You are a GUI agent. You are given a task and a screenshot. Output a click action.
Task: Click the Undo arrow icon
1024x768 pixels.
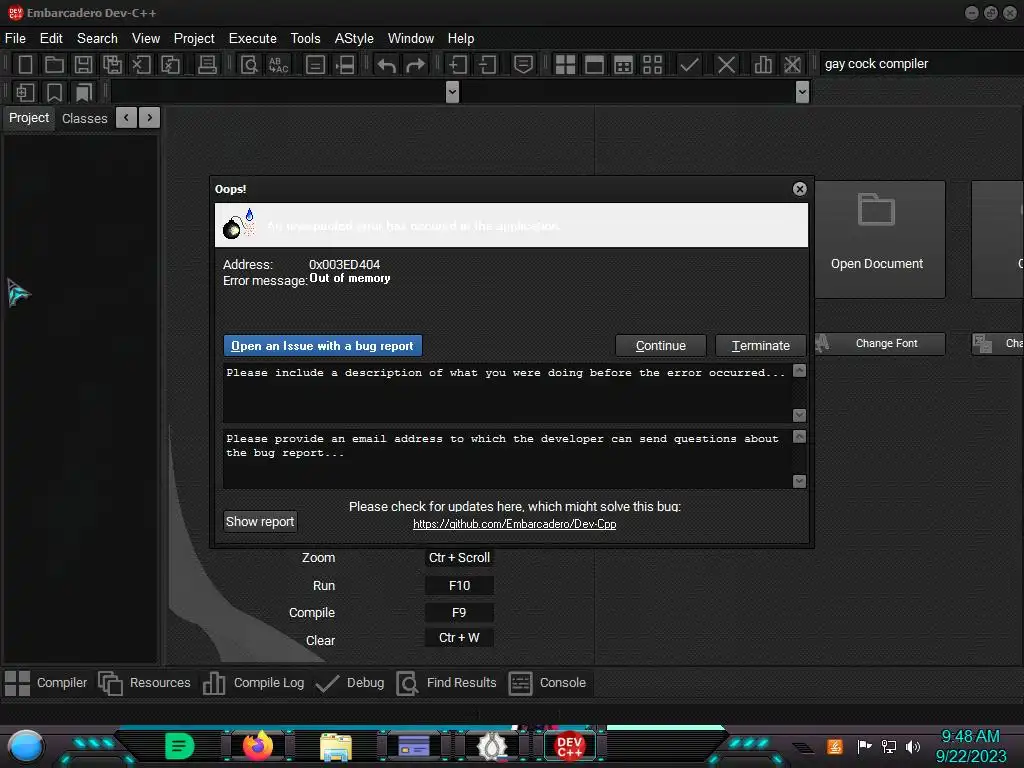click(387, 65)
